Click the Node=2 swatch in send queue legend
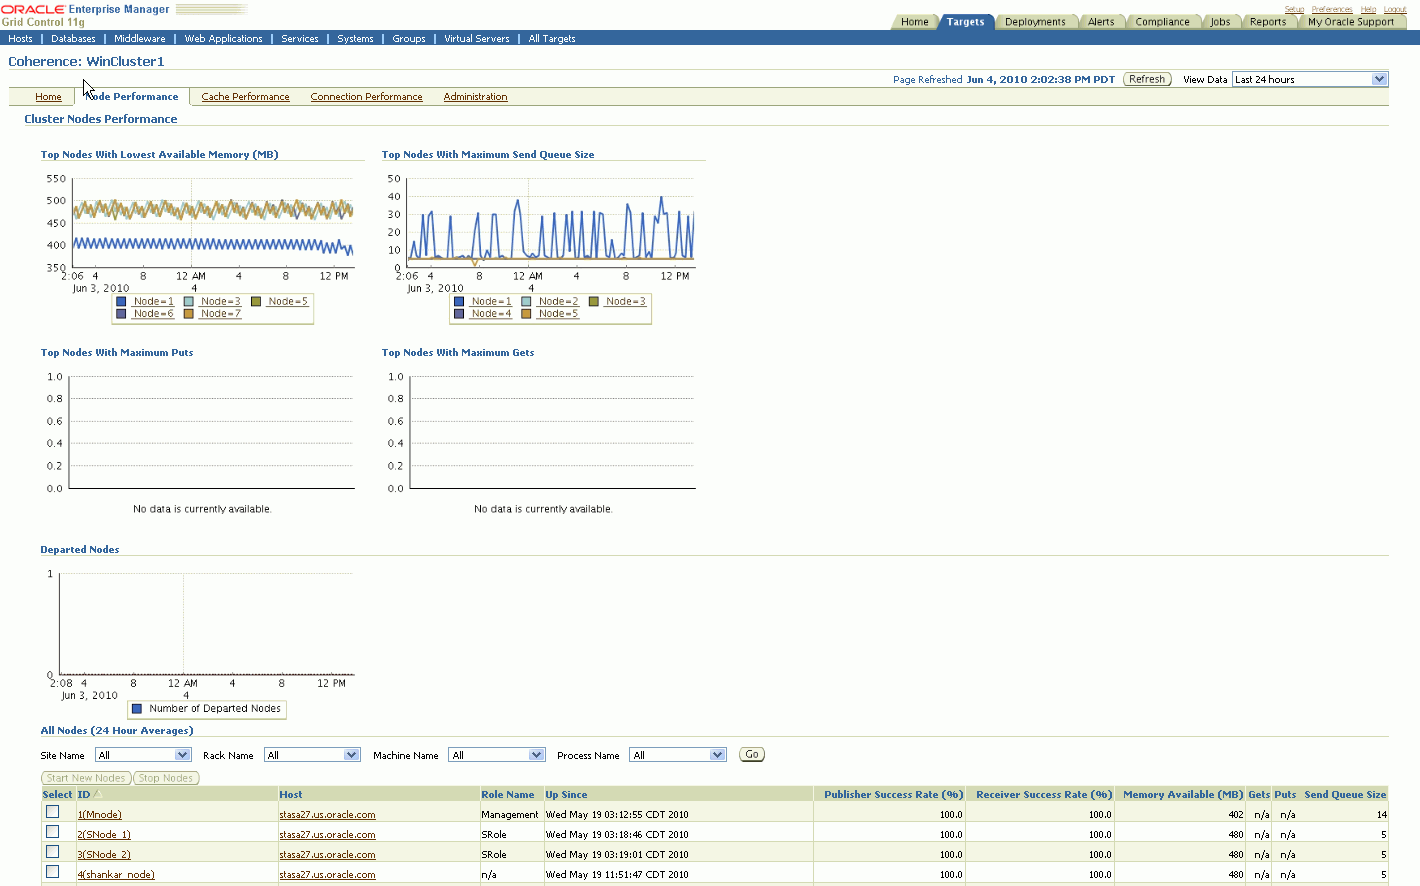Image resolution: width=1420 pixels, height=886 pixels. pyautogui.click(x=526, y=301)
